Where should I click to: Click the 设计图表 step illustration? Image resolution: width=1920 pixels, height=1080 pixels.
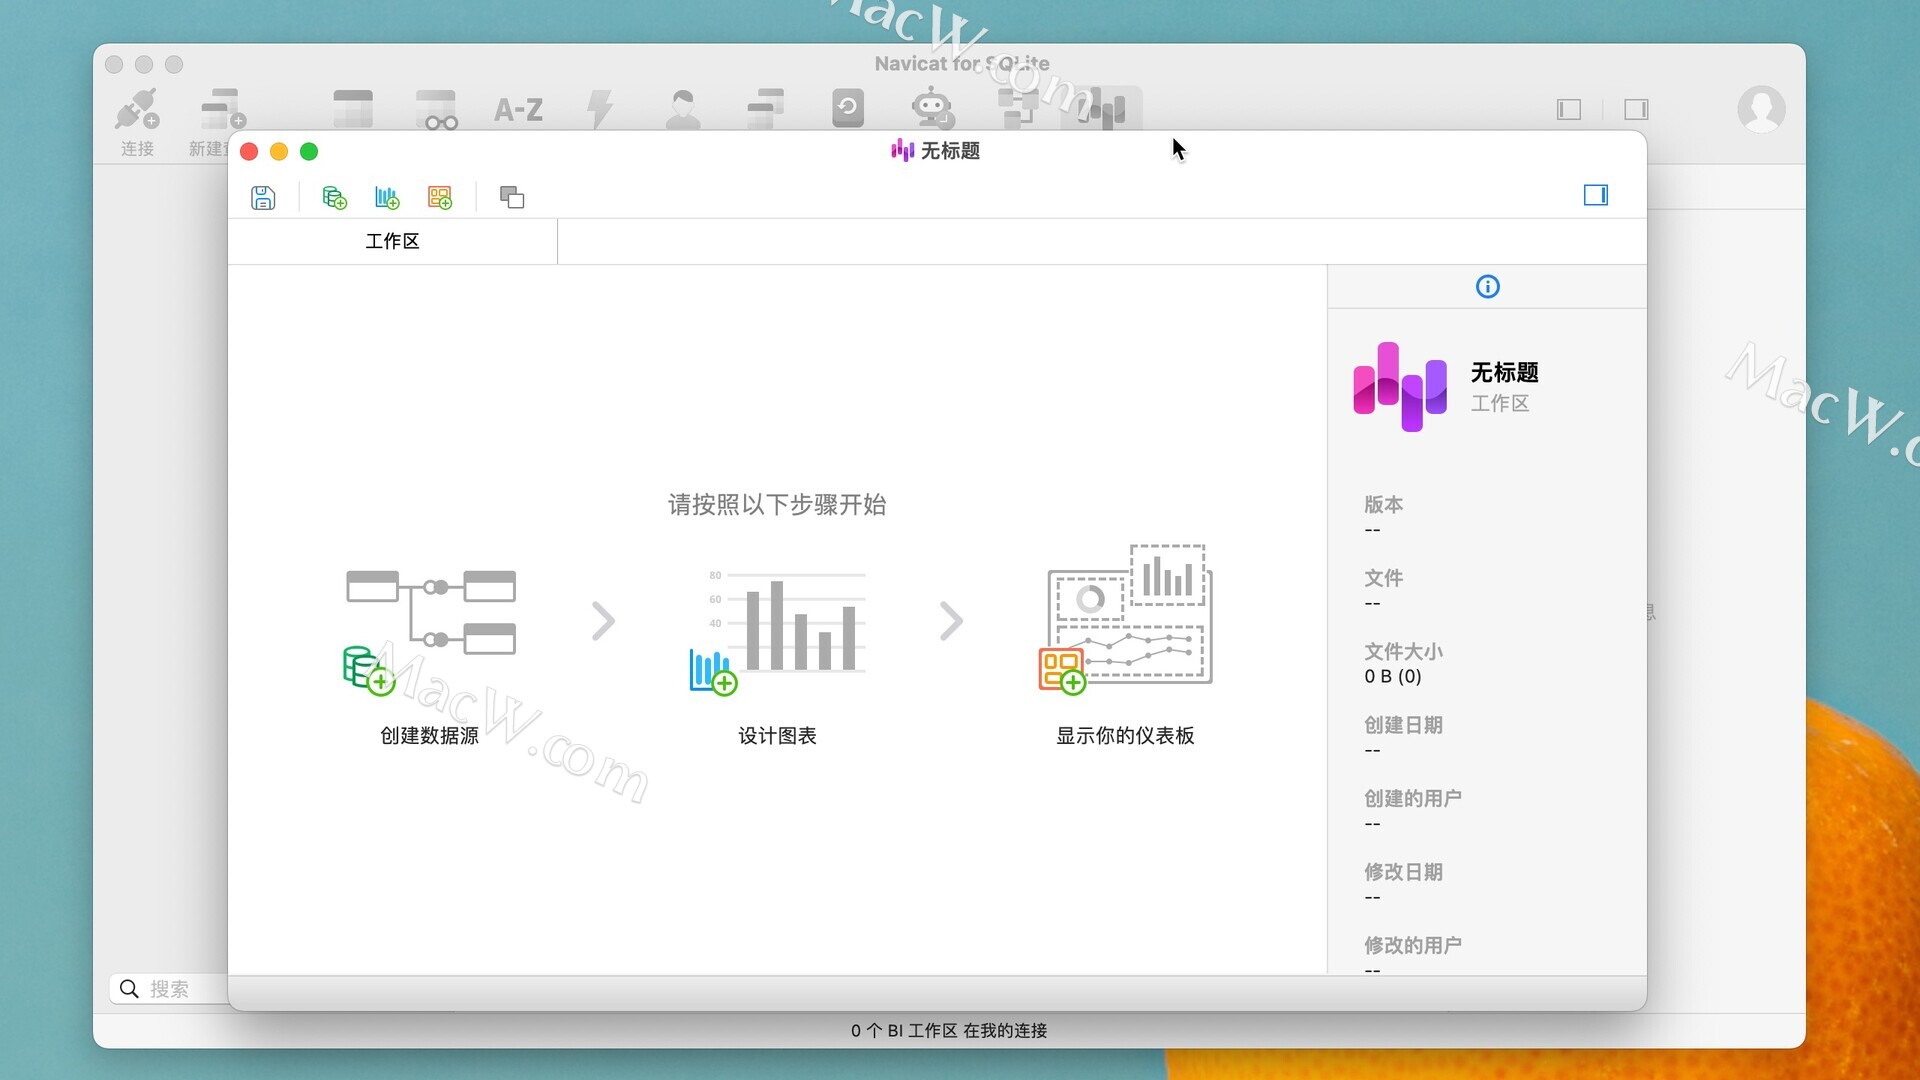click(777, 631)
